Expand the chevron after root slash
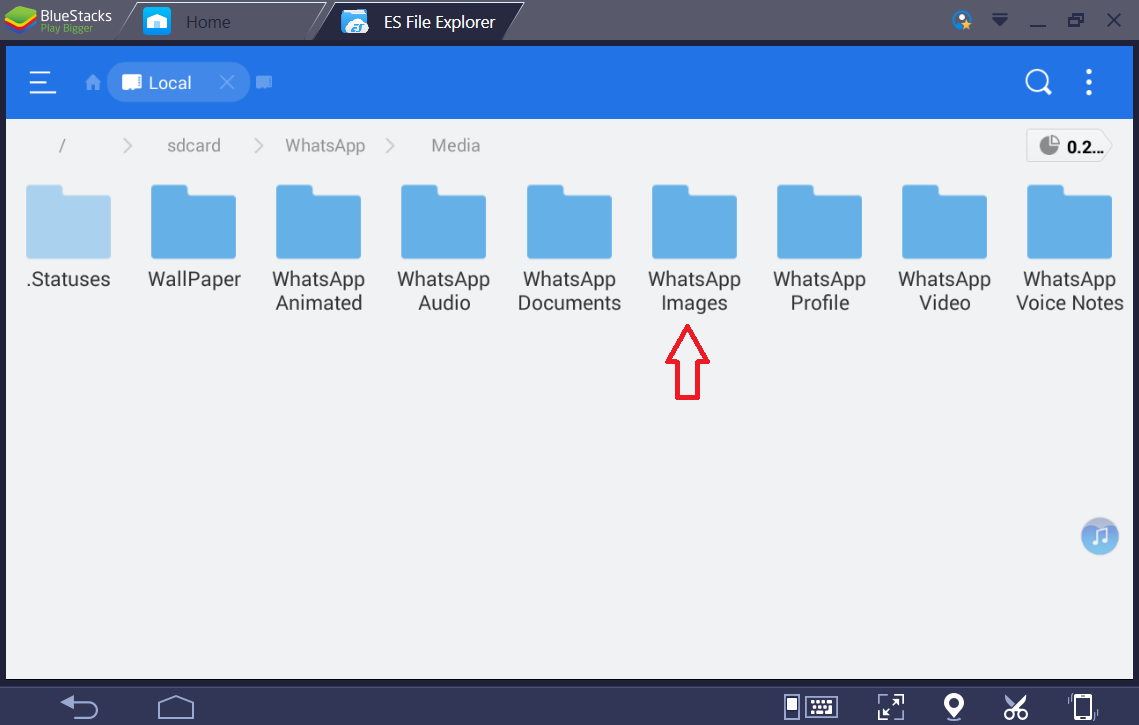 (x=127, y=146)
